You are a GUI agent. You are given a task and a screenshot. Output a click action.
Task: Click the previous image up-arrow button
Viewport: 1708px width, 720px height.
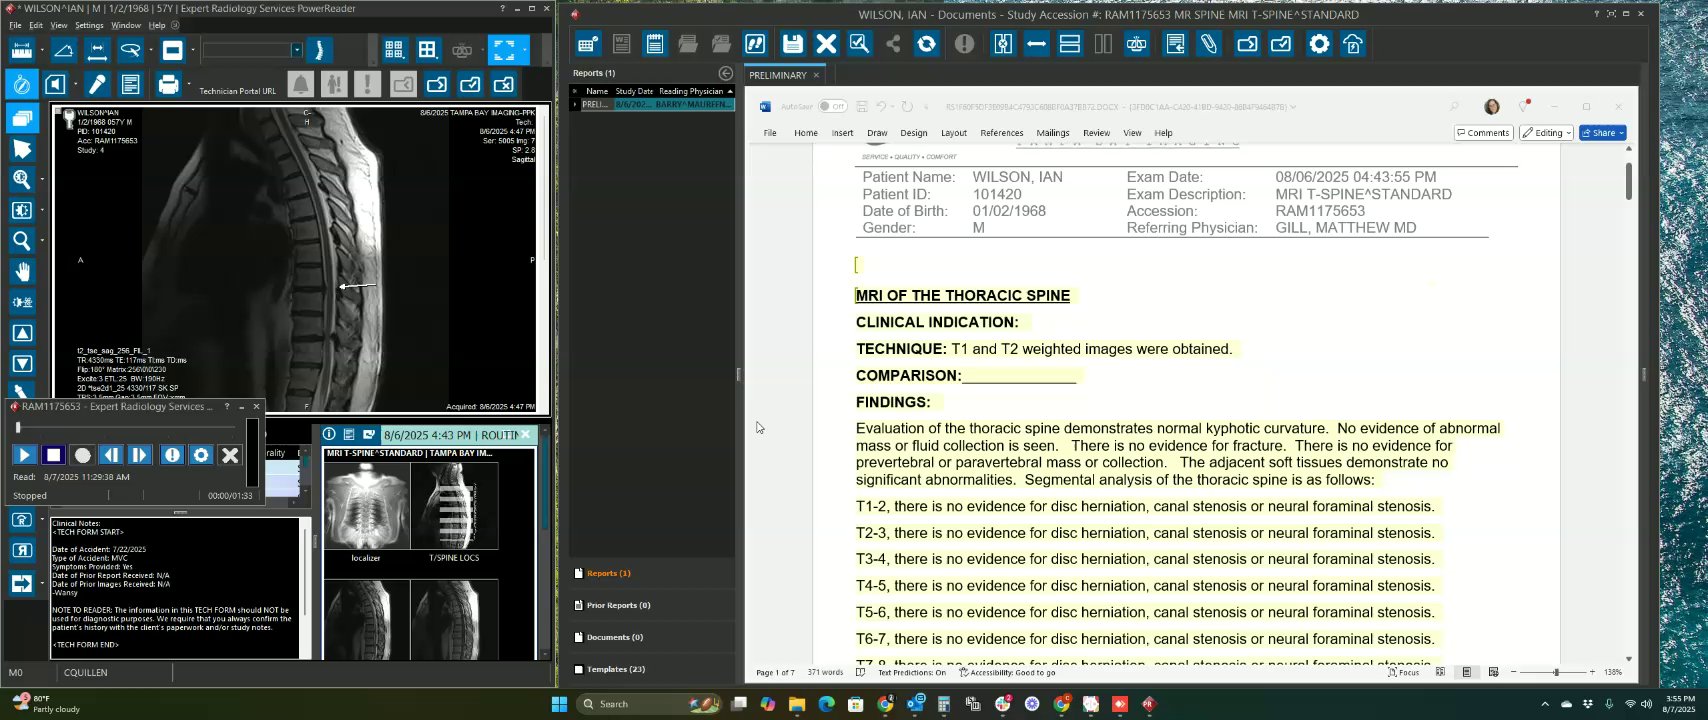21,333
